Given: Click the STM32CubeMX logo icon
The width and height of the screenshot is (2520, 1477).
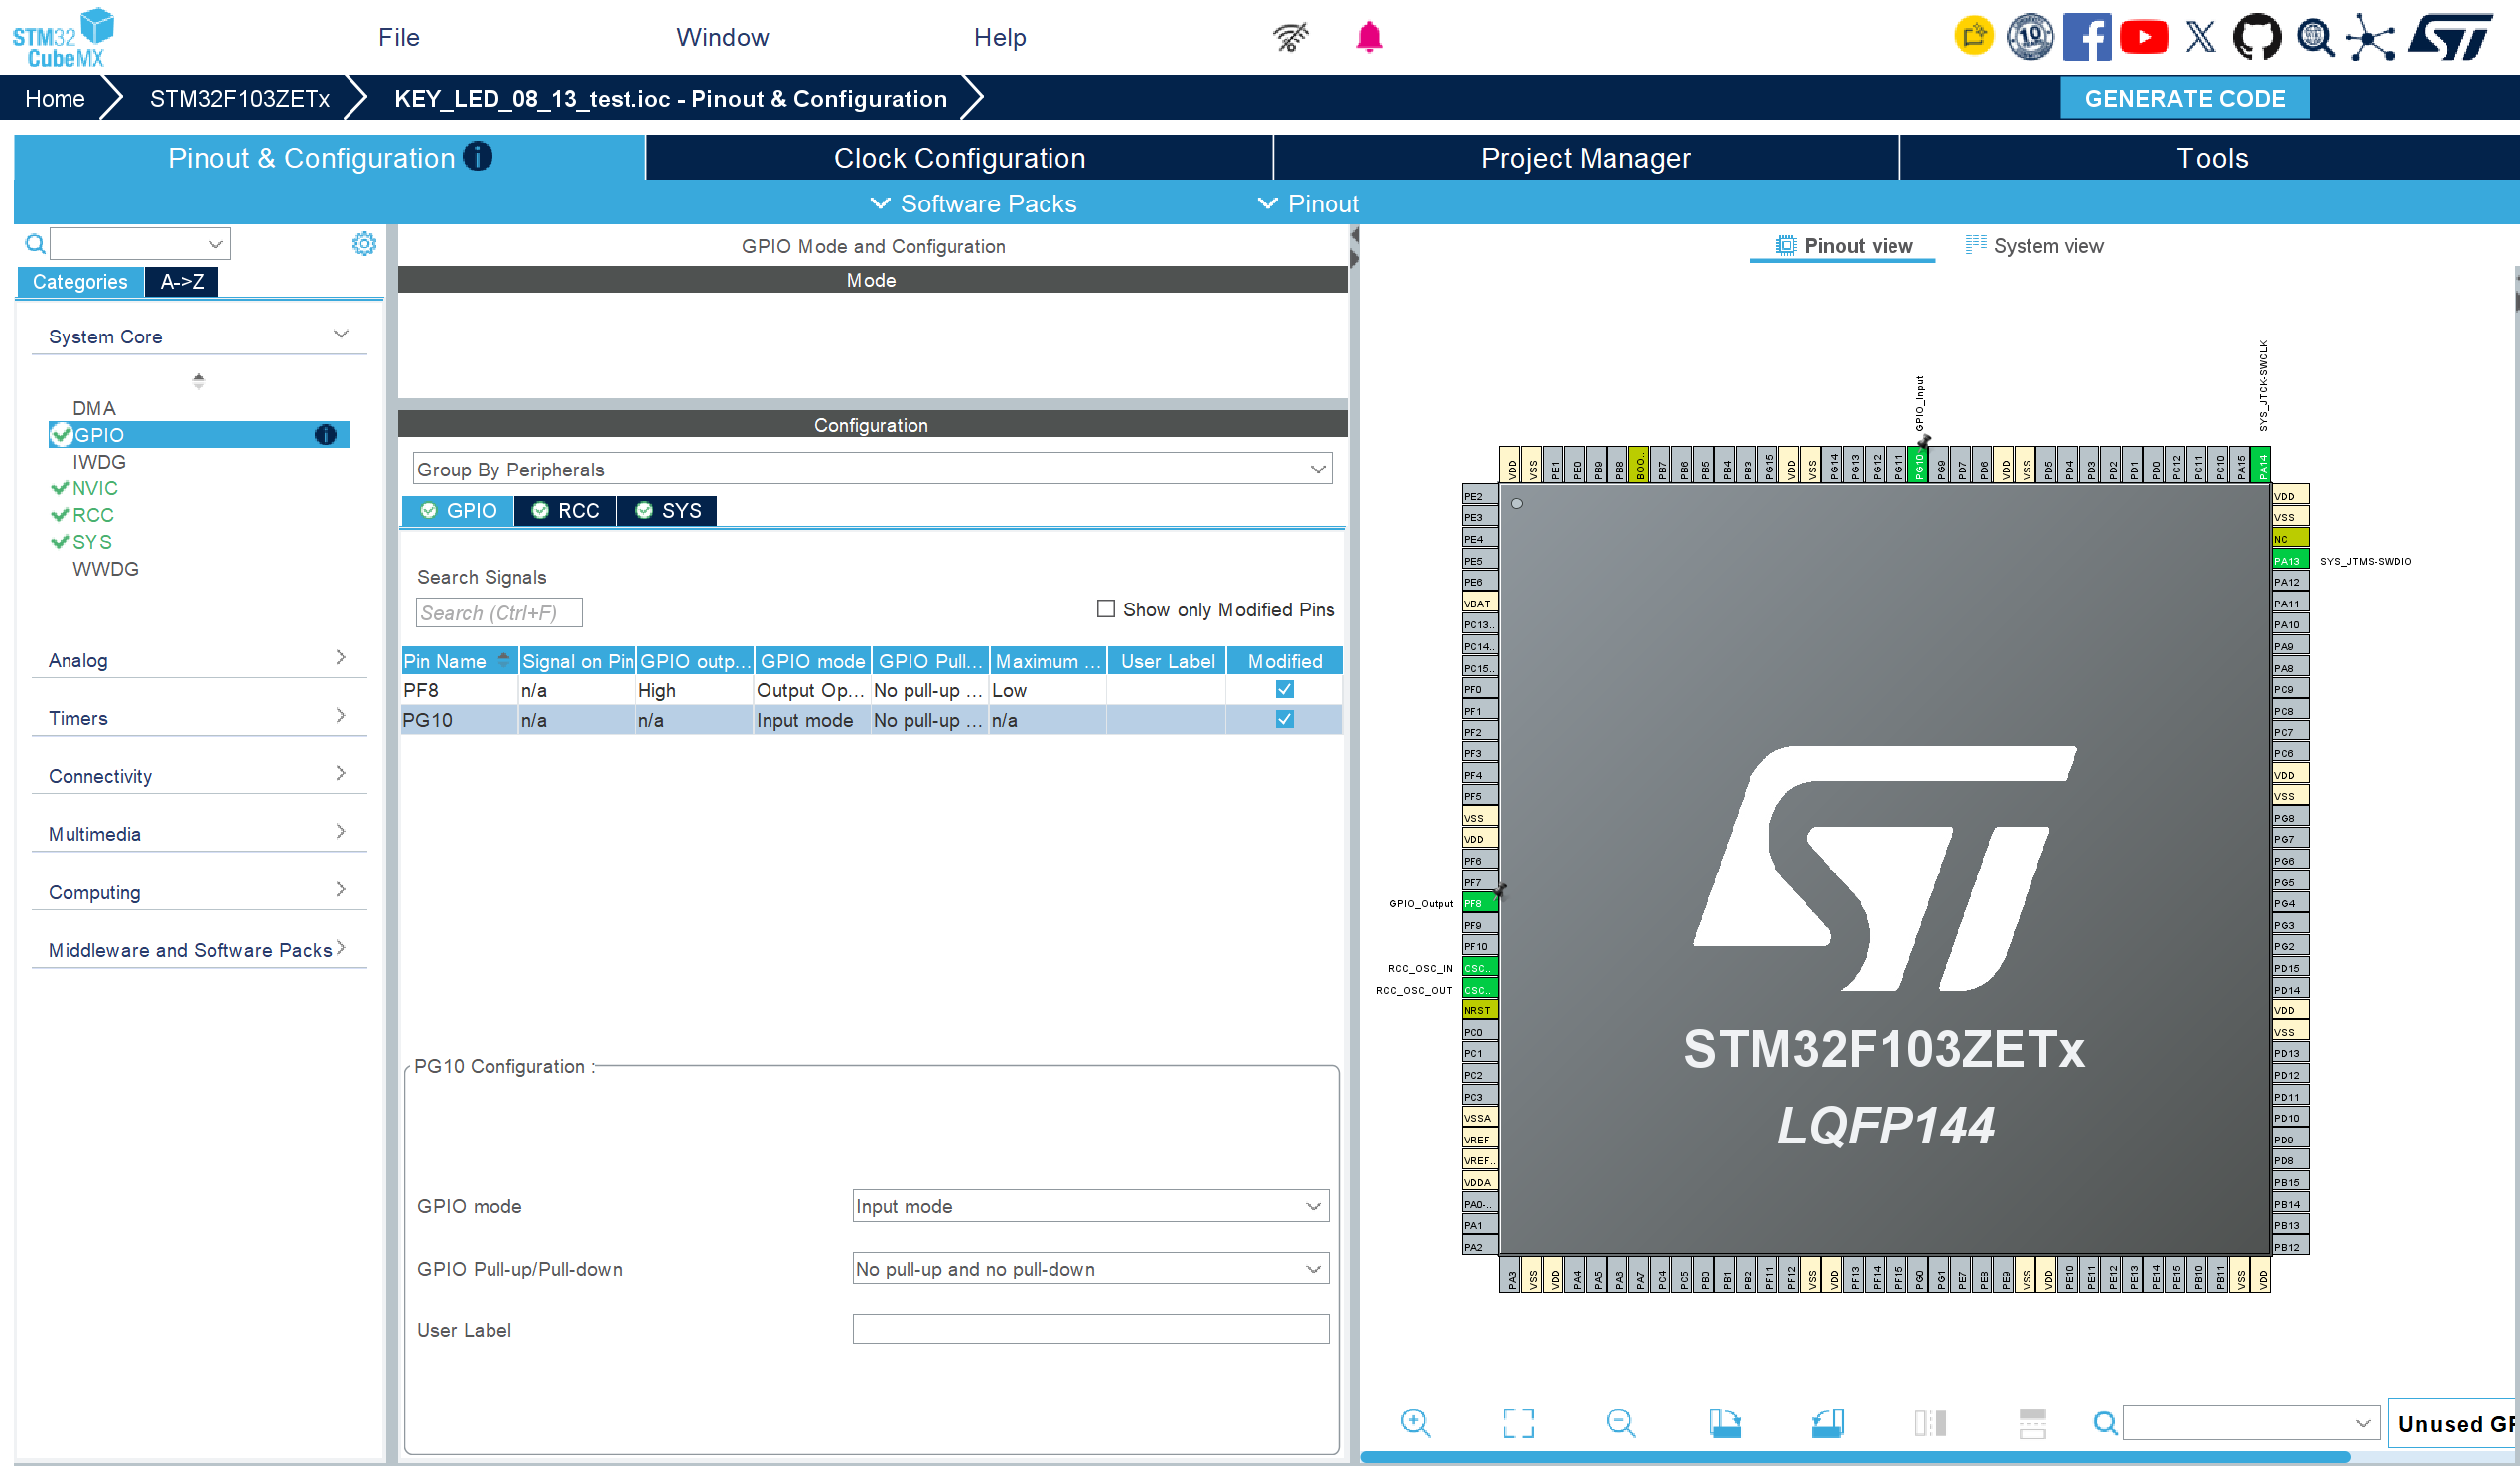Looking at the screenshot, I should point(63,37).
